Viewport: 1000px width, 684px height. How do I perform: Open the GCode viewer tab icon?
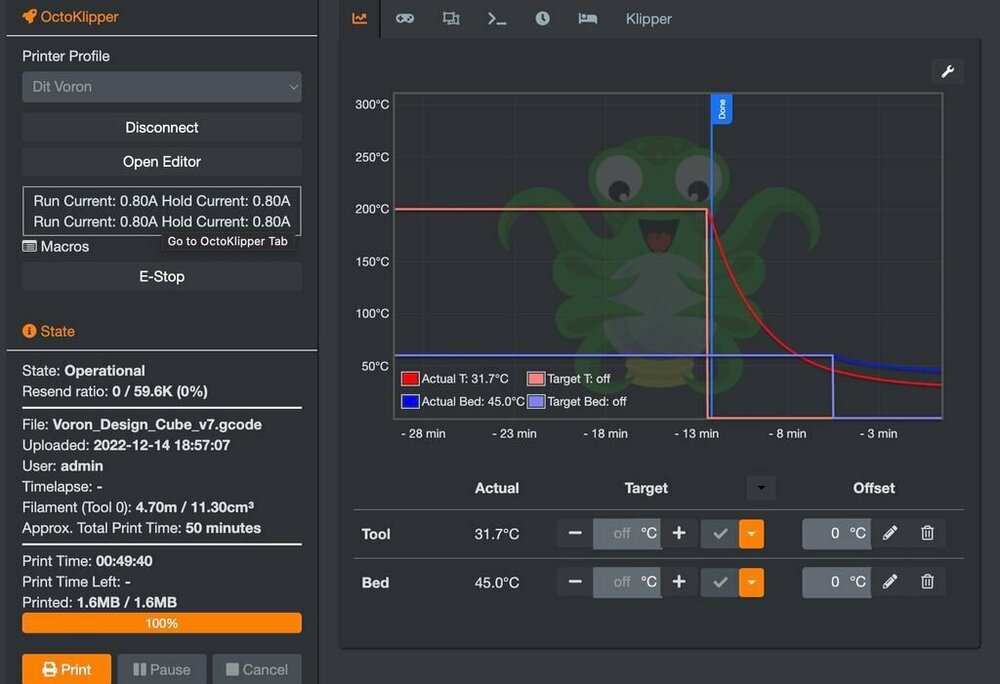pos(451,18)
